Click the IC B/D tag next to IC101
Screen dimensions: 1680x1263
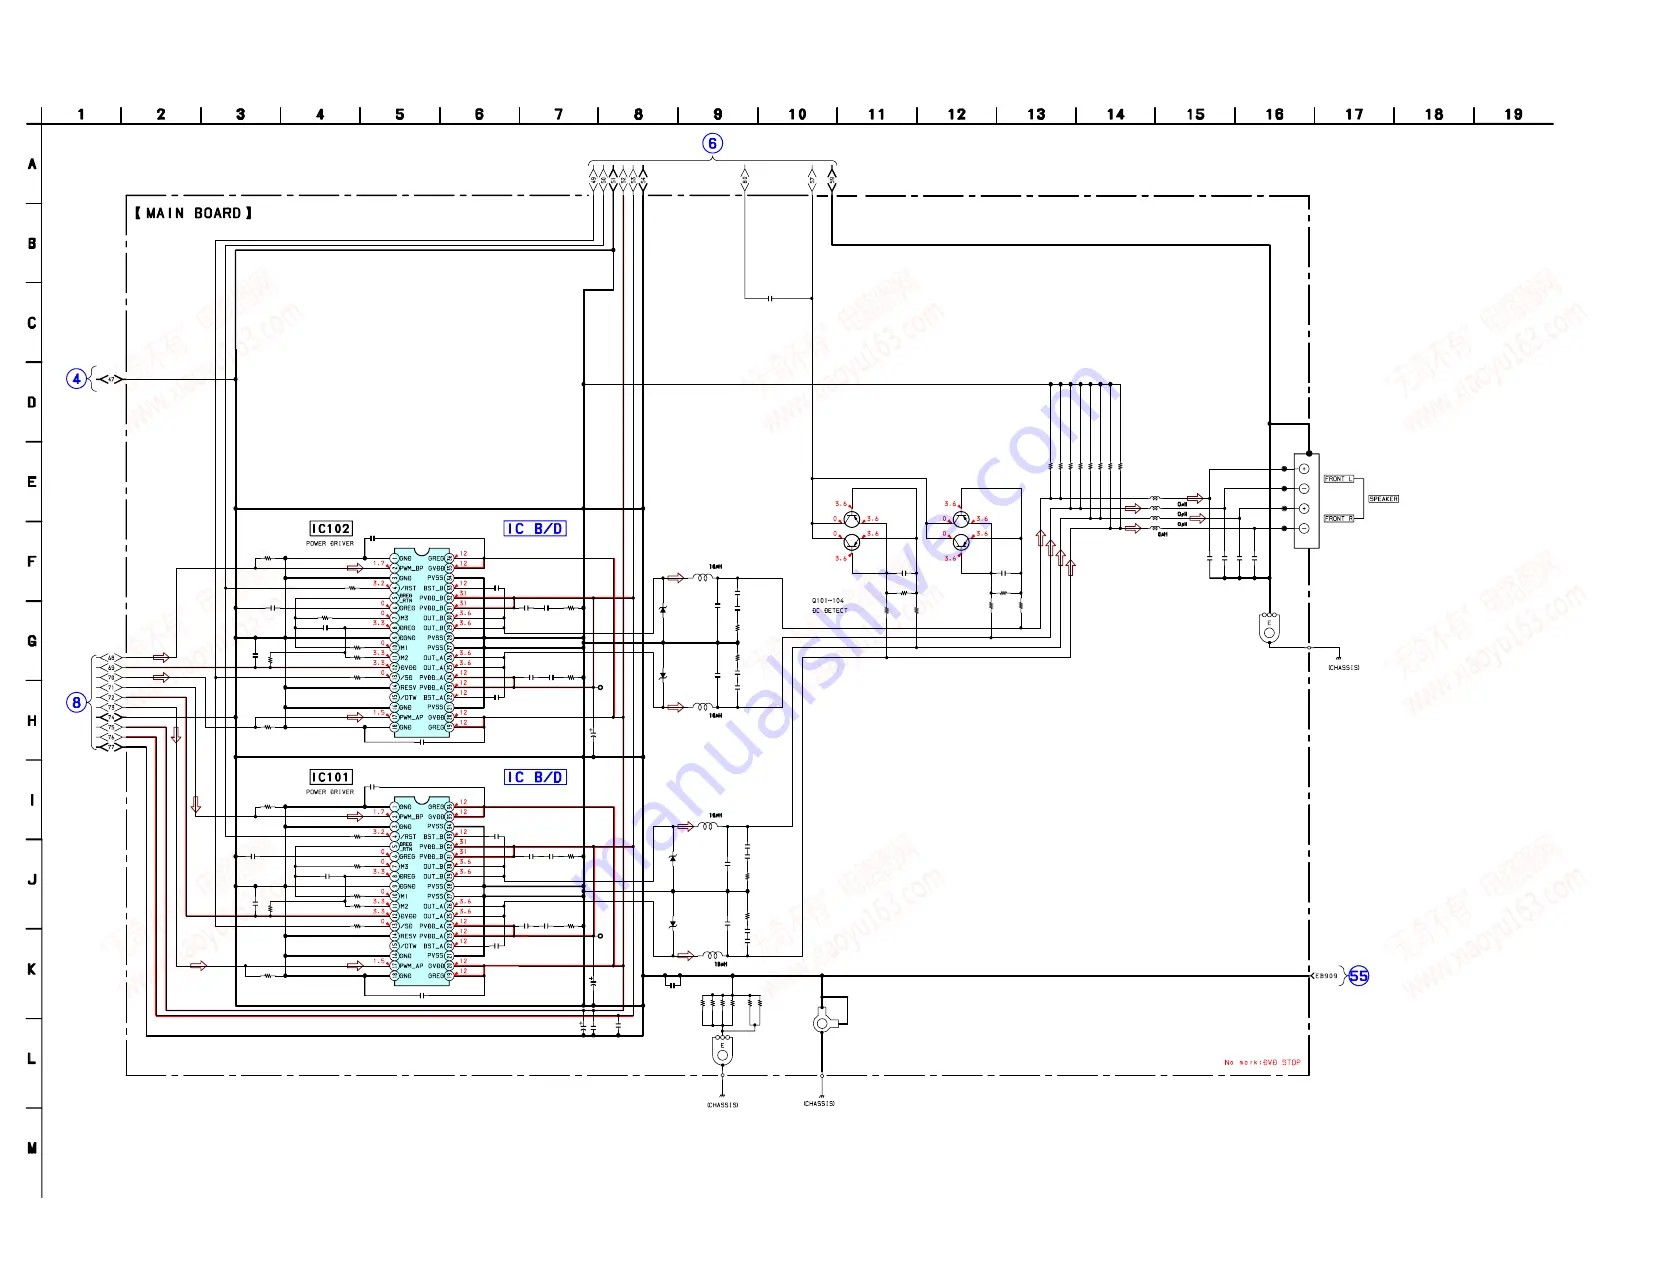coord(535,777)
